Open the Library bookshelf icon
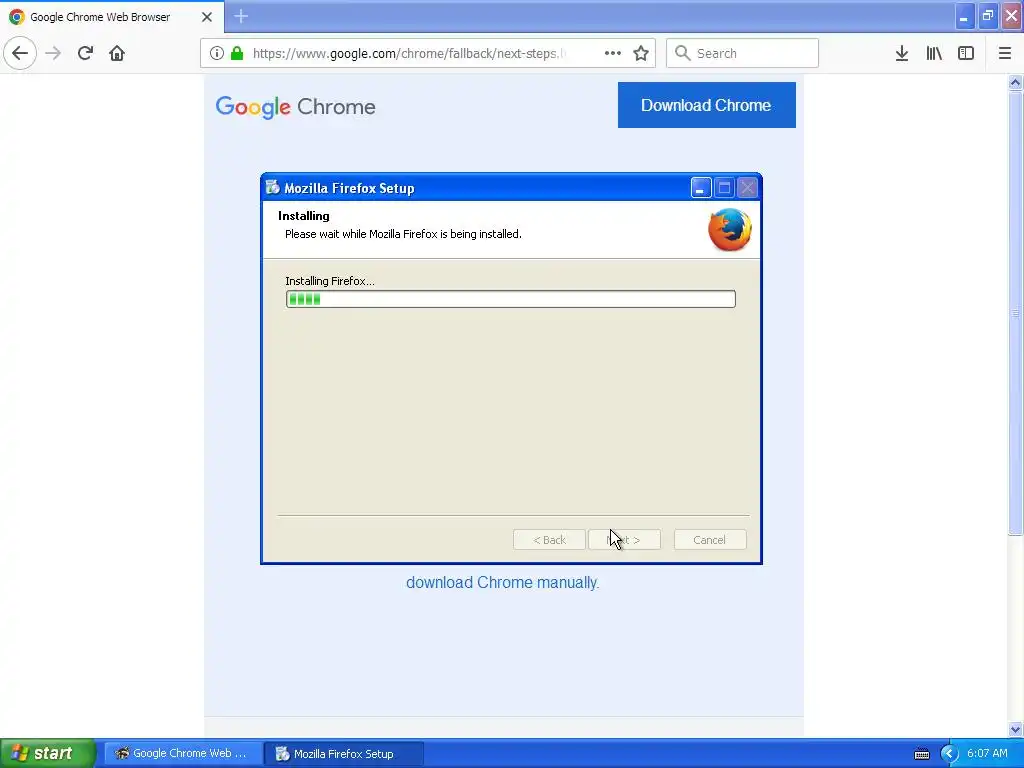This screenshot has width=1024, height=768. [934, 53]
